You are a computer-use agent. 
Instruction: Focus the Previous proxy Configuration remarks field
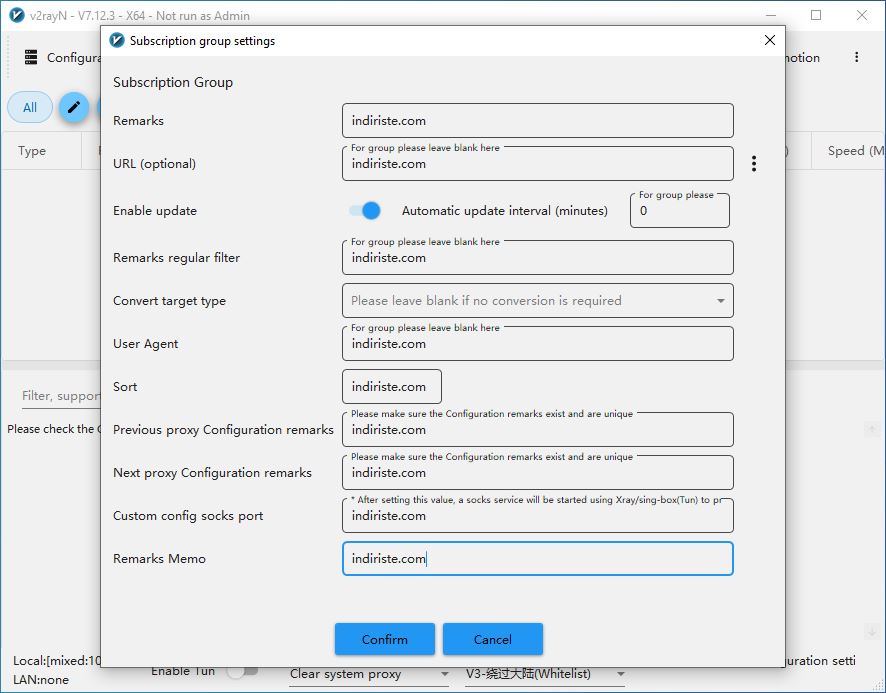pos(537,430)
